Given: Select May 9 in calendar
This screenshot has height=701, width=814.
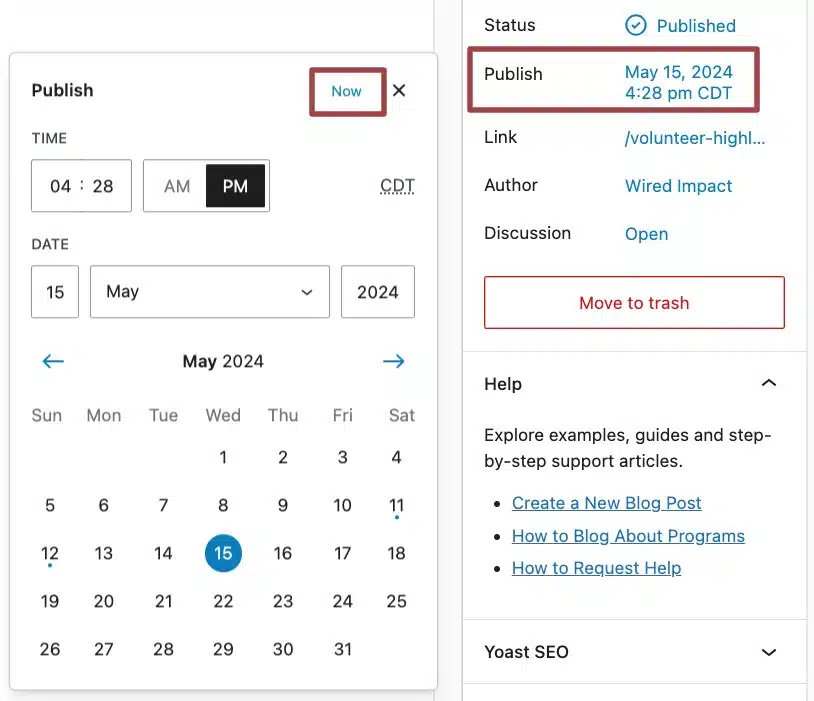Looking at the screenshot, I should coord(283,505).
